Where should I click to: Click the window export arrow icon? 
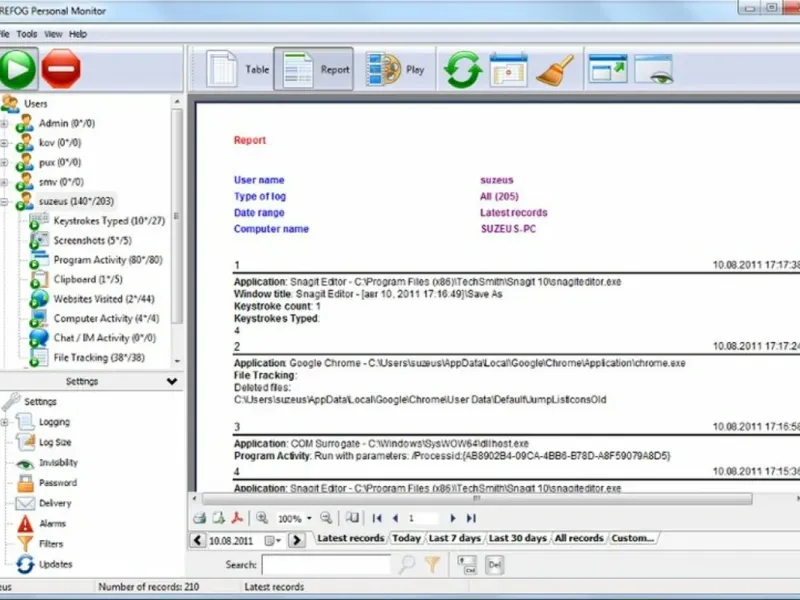click(608, 68)
